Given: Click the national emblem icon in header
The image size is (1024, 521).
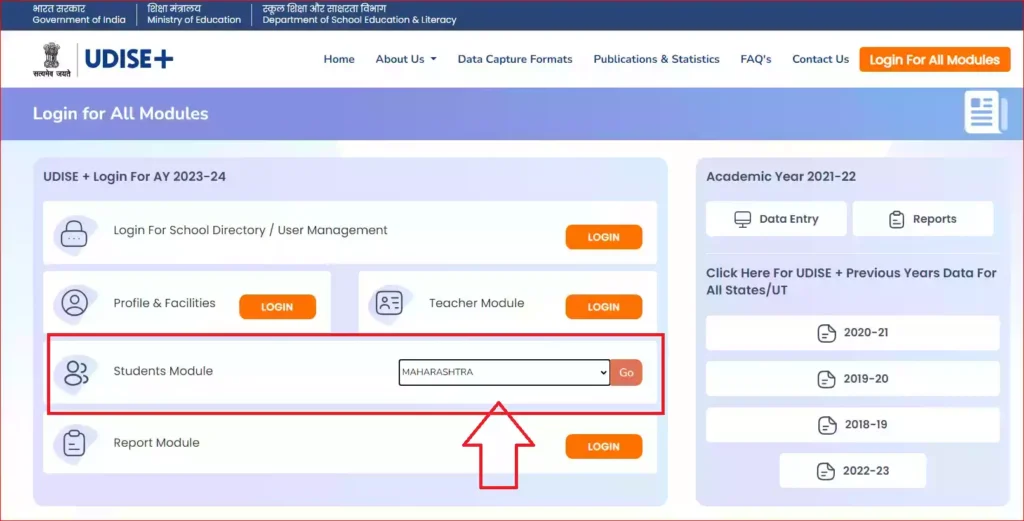Looking at the screenshot, I should (52, 59).
